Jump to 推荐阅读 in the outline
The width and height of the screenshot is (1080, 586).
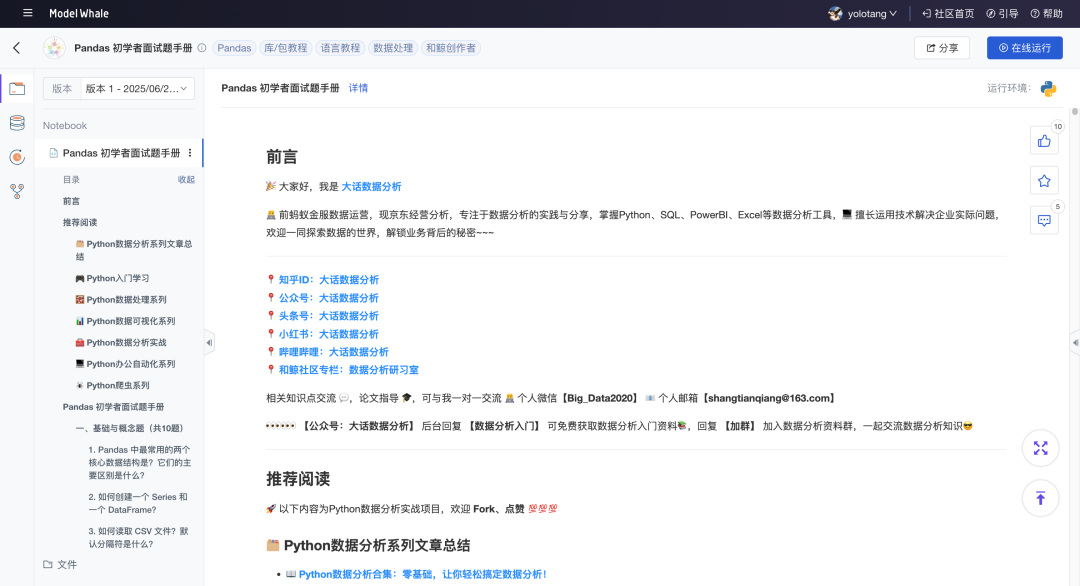tap(80, 222)
